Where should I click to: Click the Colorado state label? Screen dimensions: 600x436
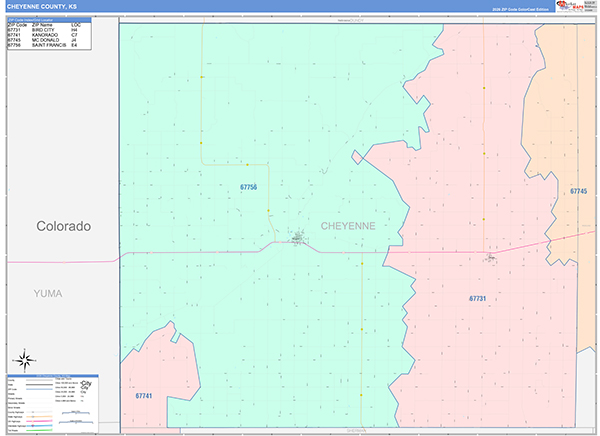coord(63,226)
